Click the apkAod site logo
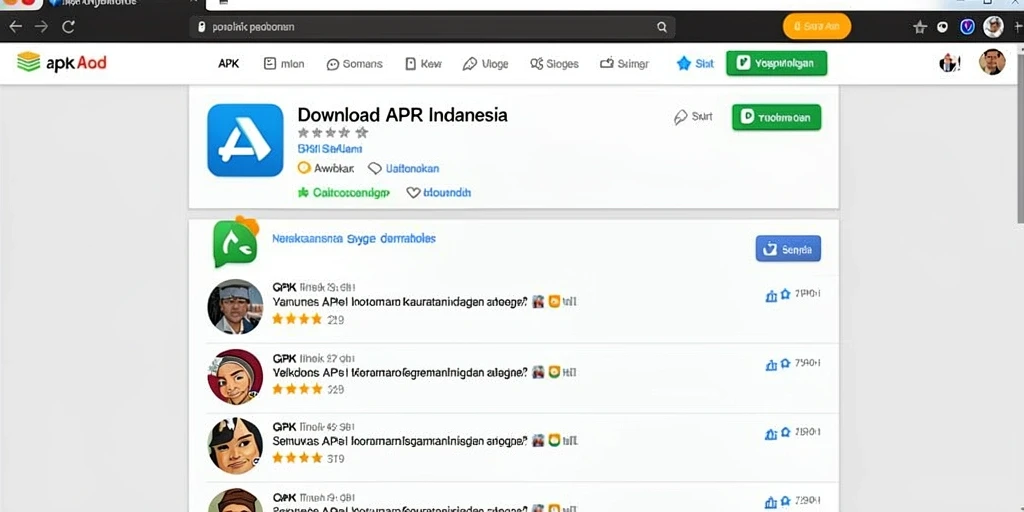 61,63
